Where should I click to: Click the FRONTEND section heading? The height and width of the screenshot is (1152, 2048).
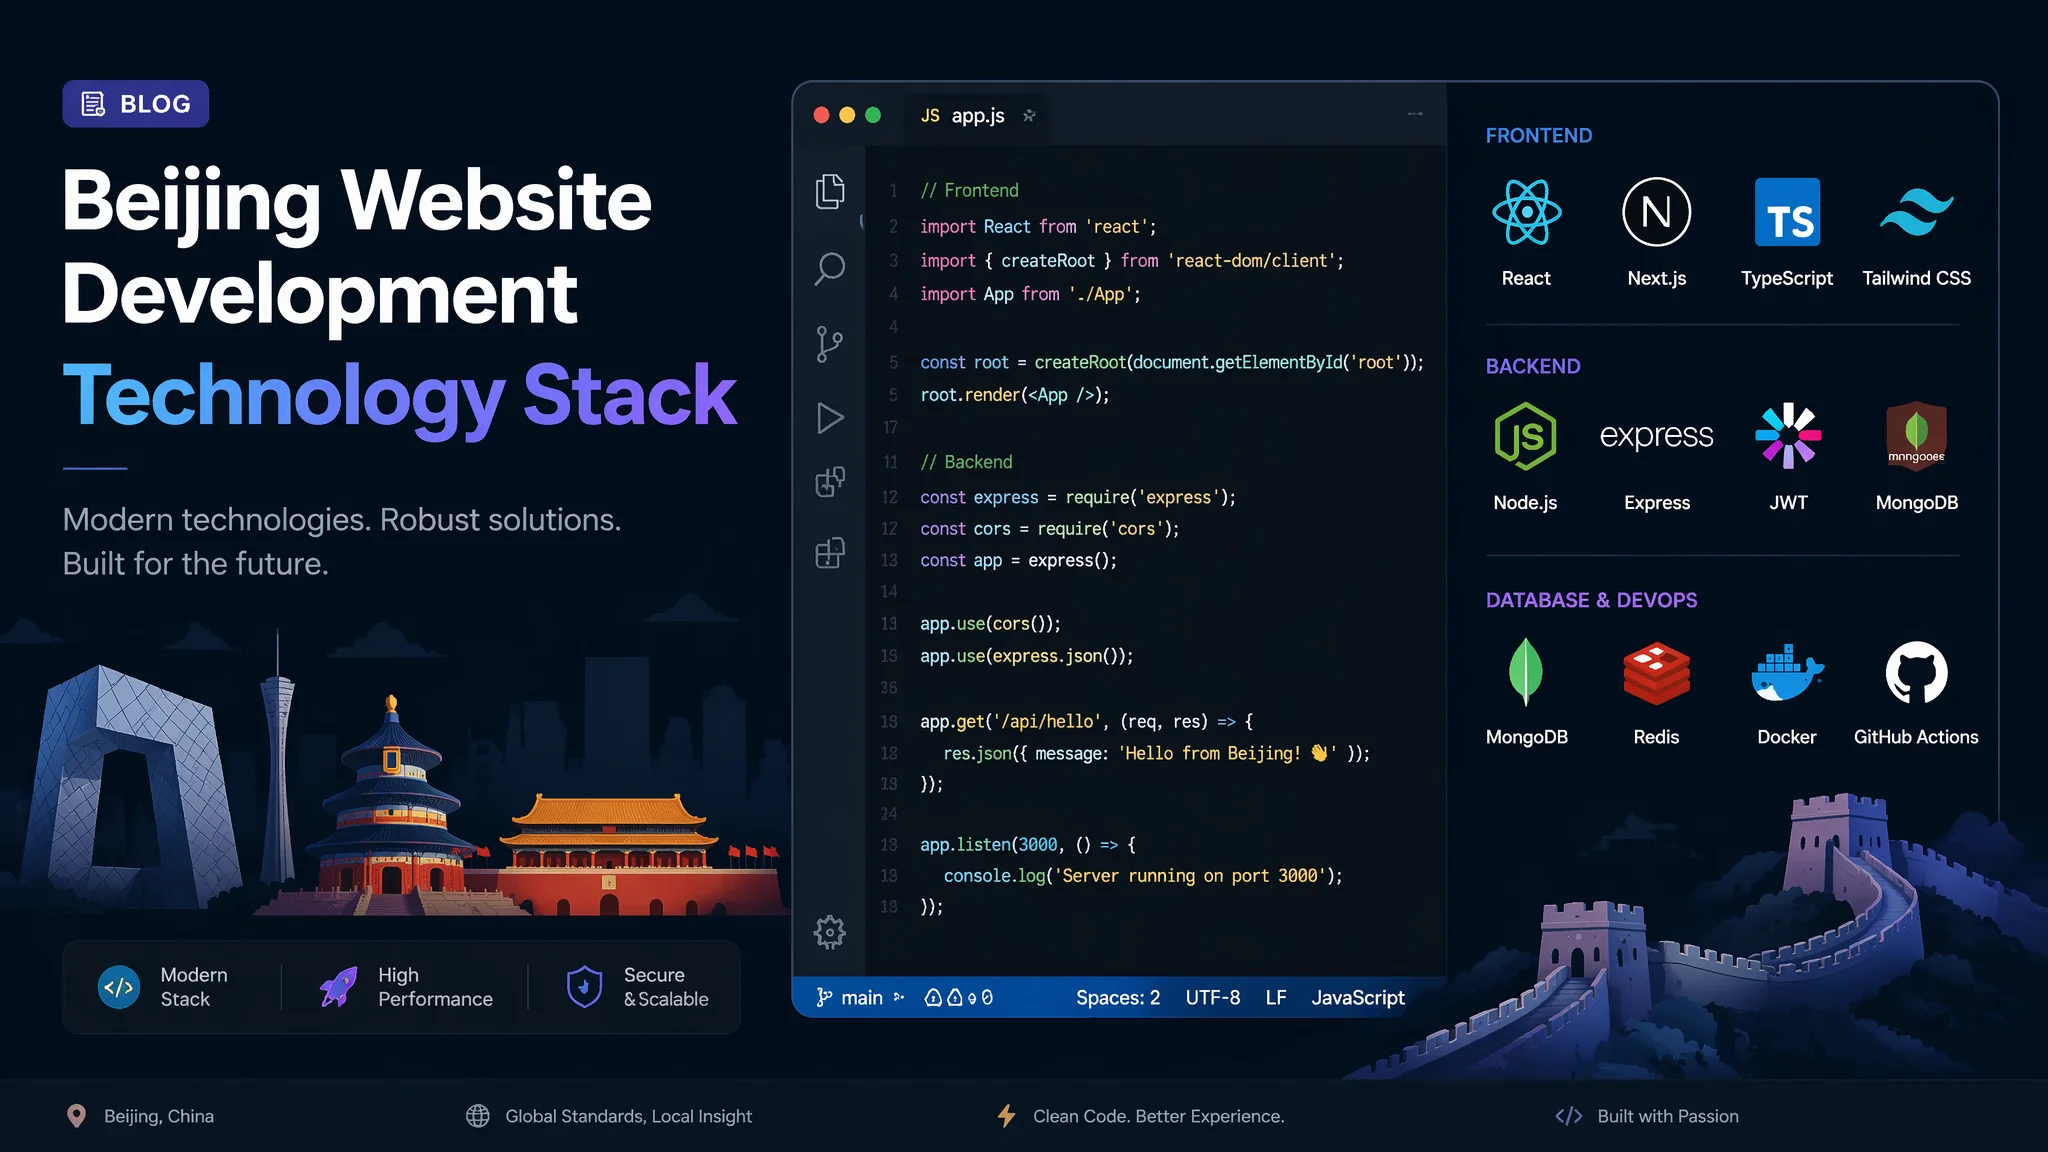[1538, 136]
